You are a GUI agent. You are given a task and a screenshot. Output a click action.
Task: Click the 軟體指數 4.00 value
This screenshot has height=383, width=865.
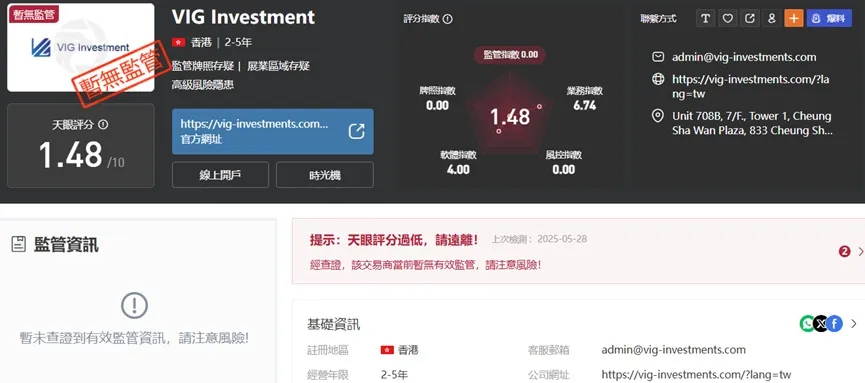click(x=458, y=169)
